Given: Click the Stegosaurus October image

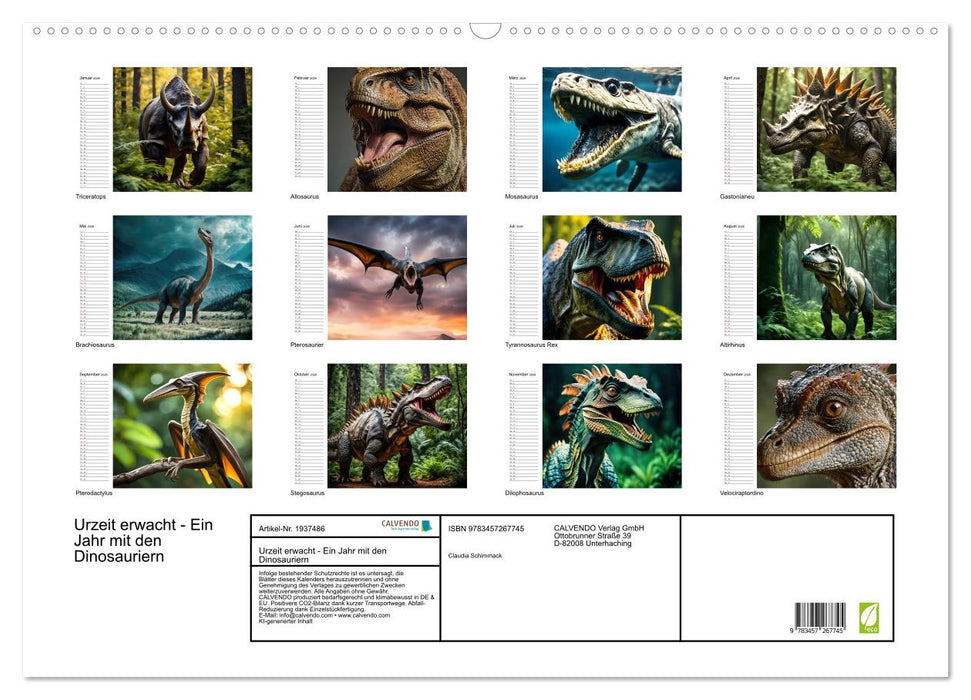Looking at the screenshot, I should 397,426.
